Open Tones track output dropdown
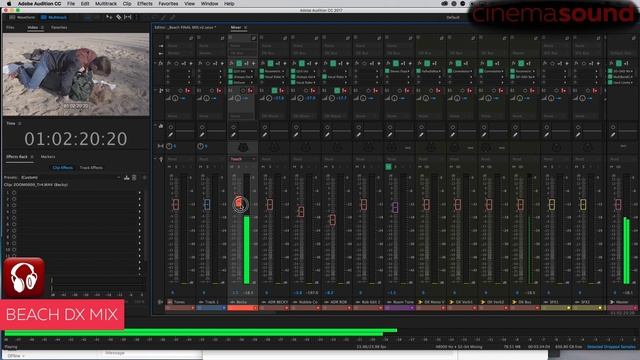This screenshot has width=640, height=360. tap(180, 53)
